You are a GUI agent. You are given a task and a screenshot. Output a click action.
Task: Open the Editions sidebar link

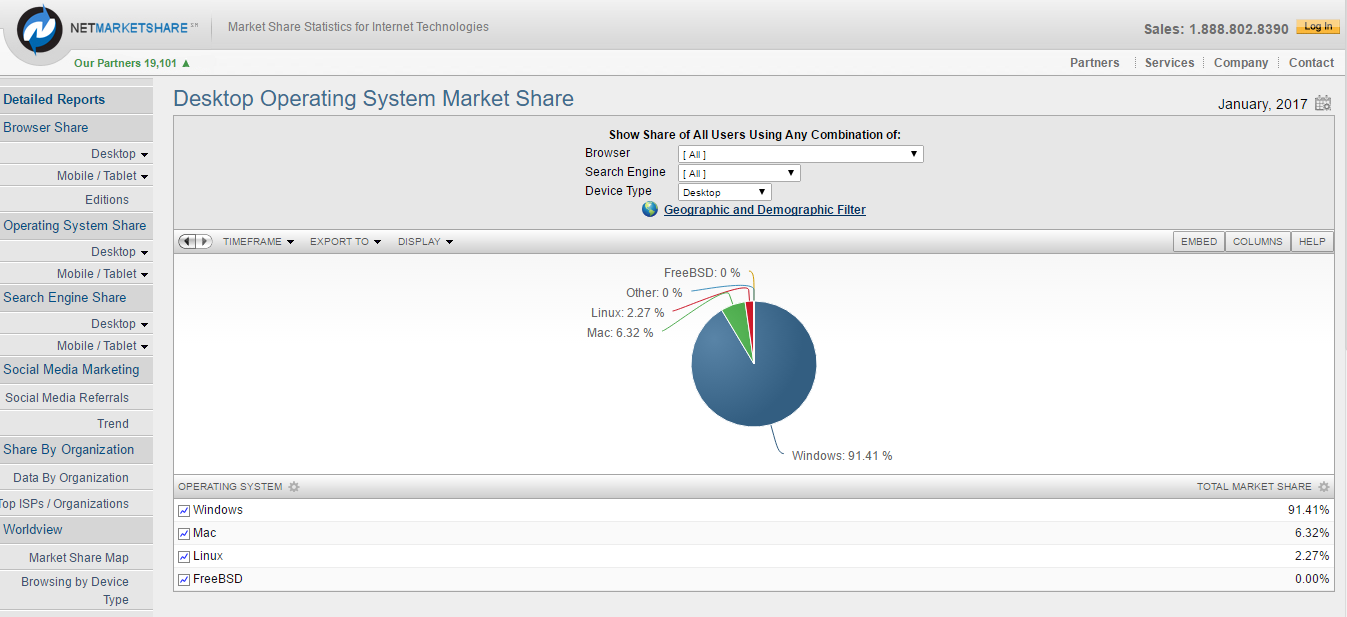107,200
